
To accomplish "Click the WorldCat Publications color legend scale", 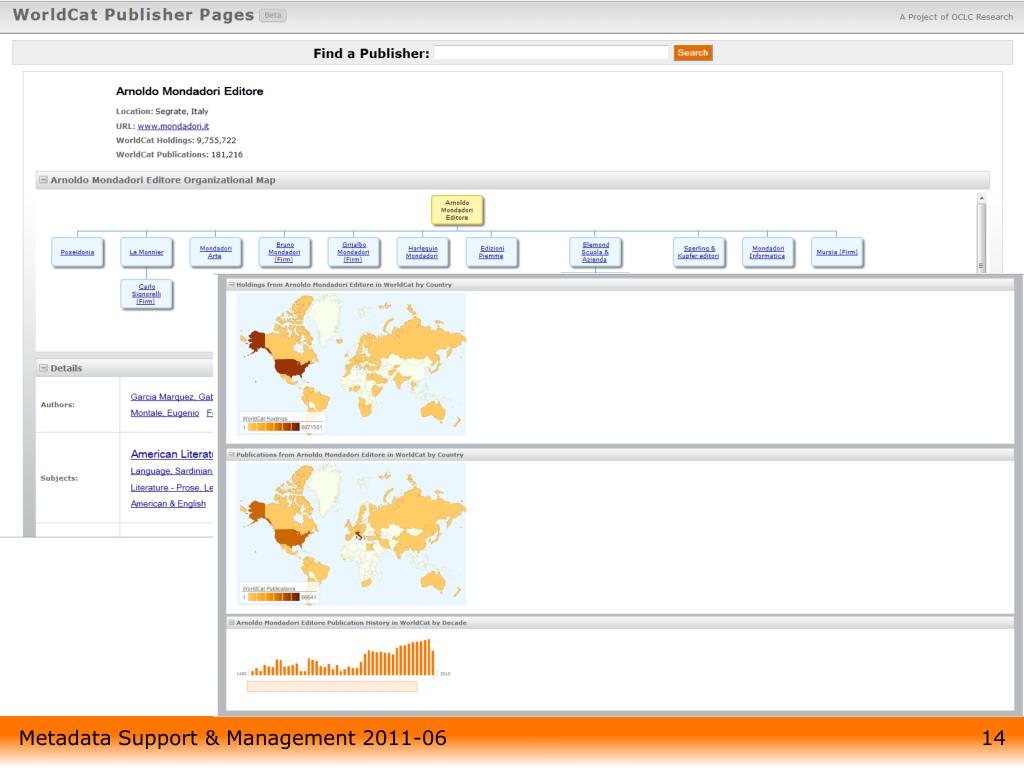I will tap(273, 597).
